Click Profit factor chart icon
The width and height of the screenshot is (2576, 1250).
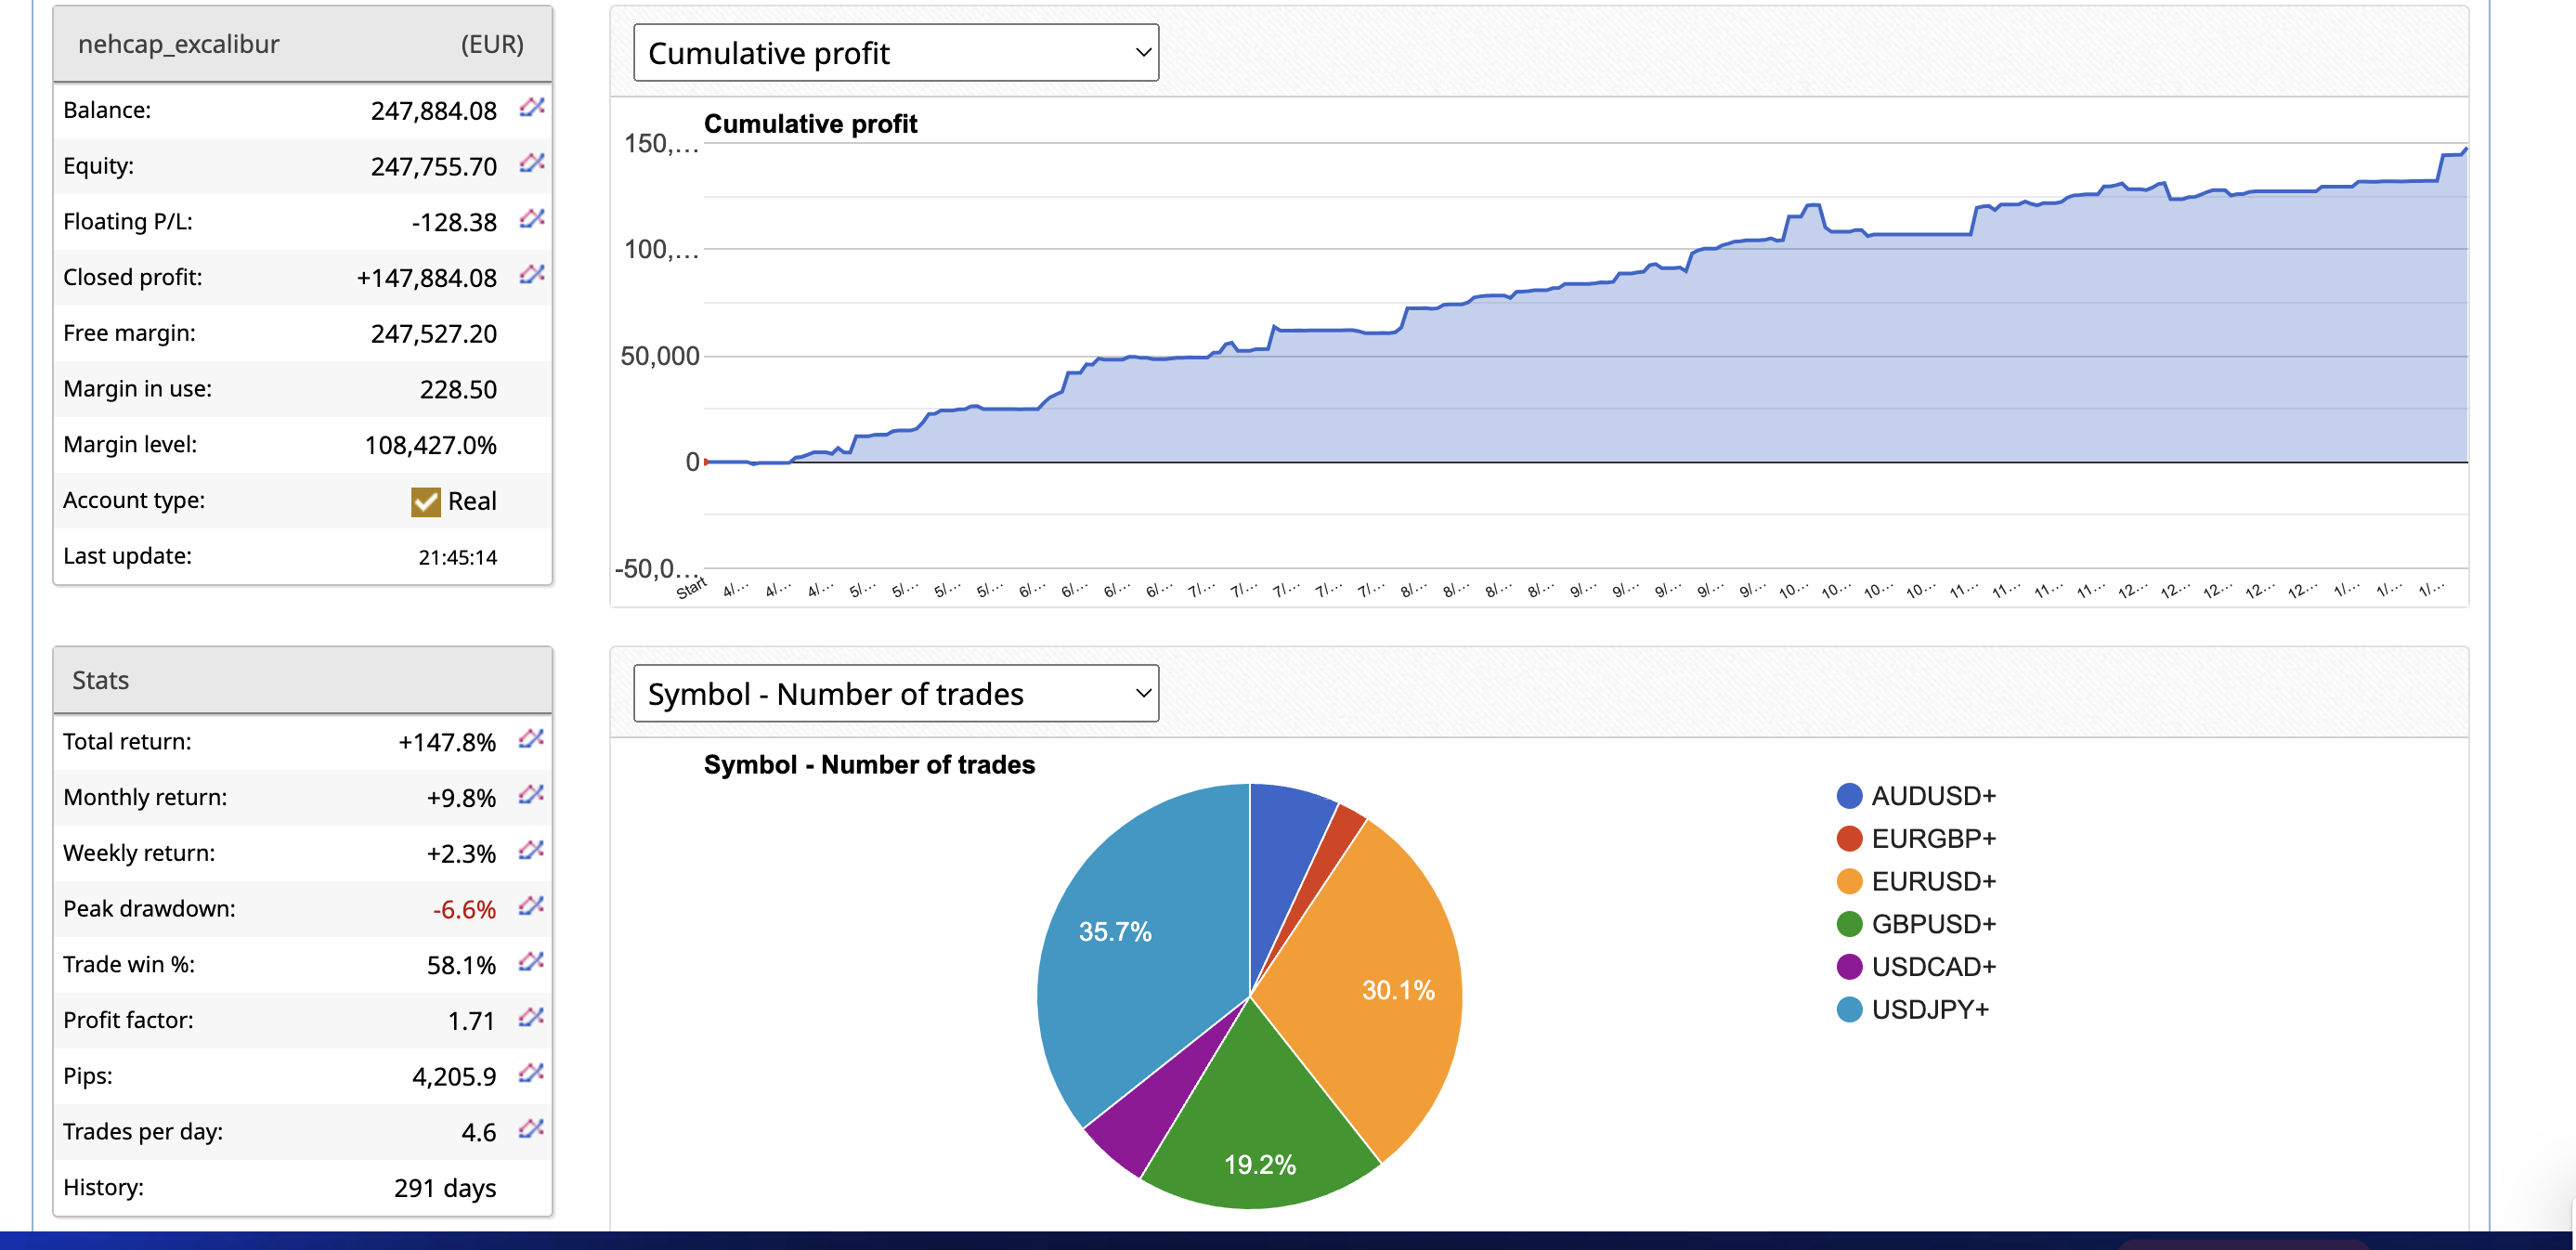tap(531, 1018)
